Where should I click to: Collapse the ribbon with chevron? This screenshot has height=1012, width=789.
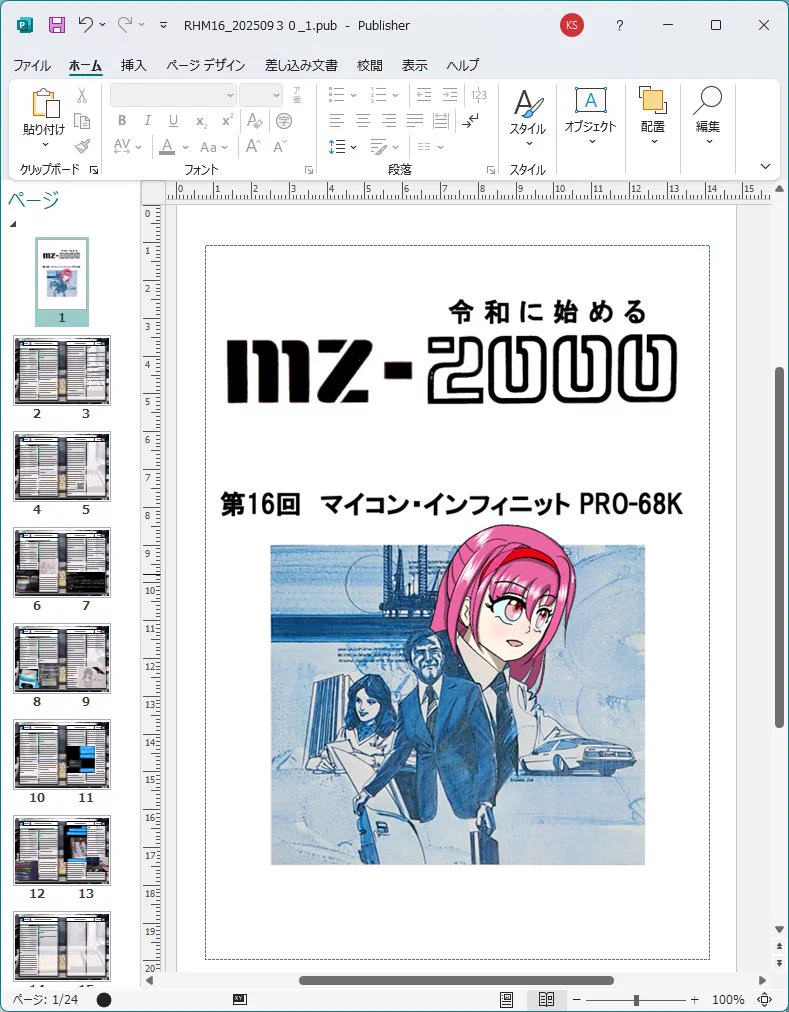pyautogui.click(x=766, y=167)
